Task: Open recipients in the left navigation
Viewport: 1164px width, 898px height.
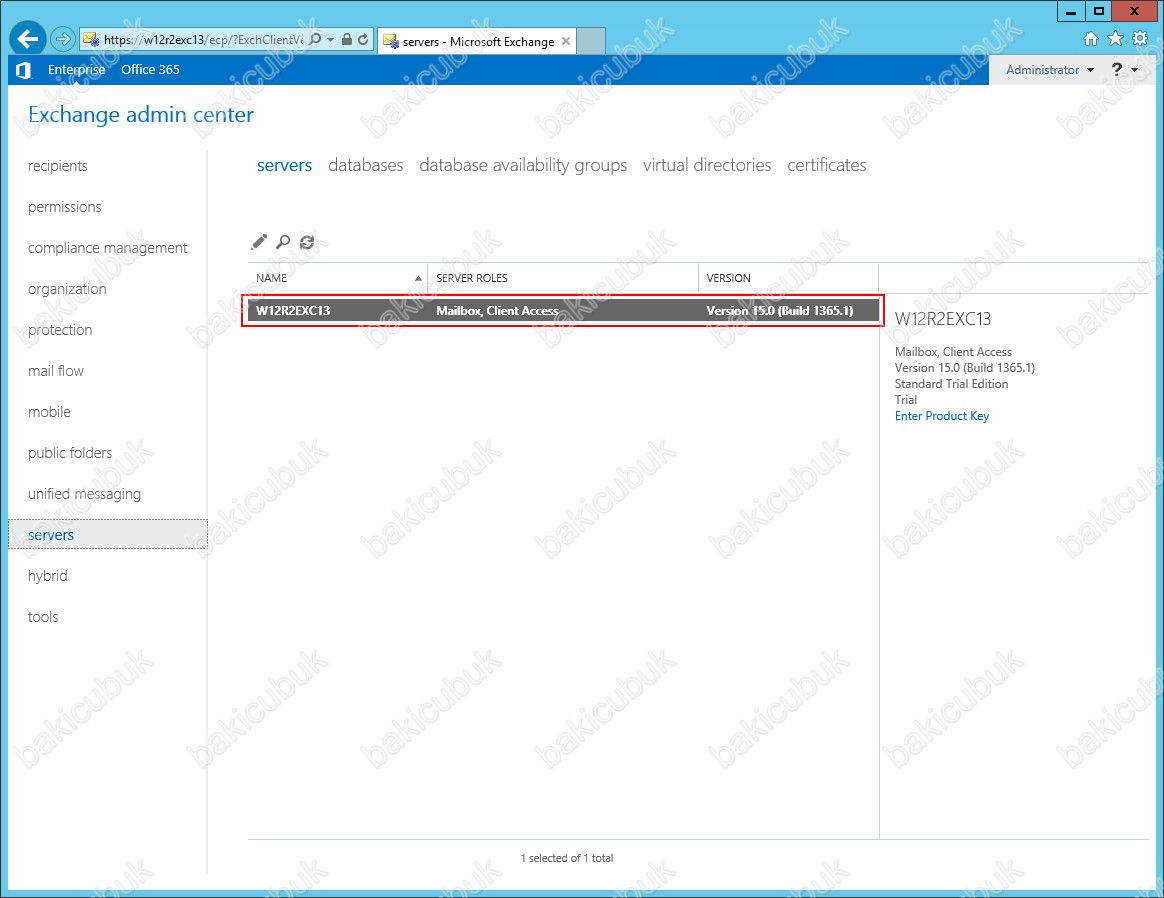Action: pyautogui.click(x=58, y=166)
